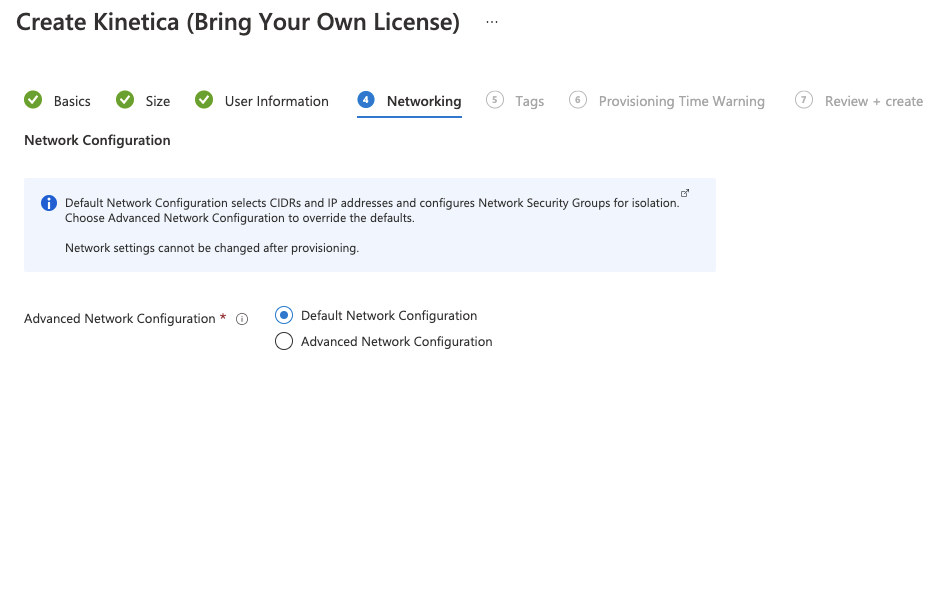Click the step 7 circle icon
This screenshot has height=597, width=943.
804,100
